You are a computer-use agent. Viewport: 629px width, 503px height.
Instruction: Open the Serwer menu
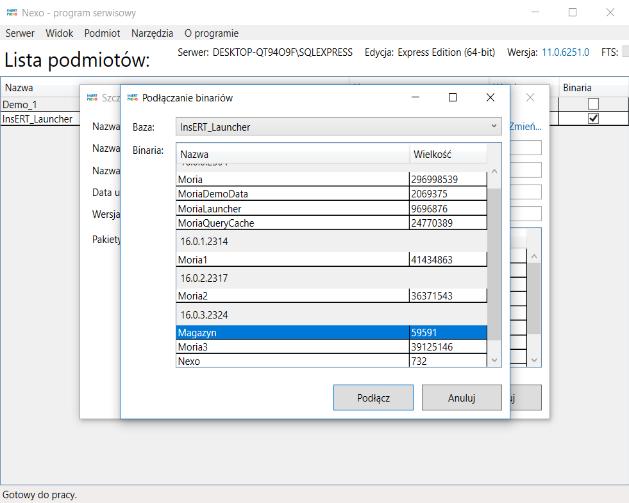[x=20, y=33]
